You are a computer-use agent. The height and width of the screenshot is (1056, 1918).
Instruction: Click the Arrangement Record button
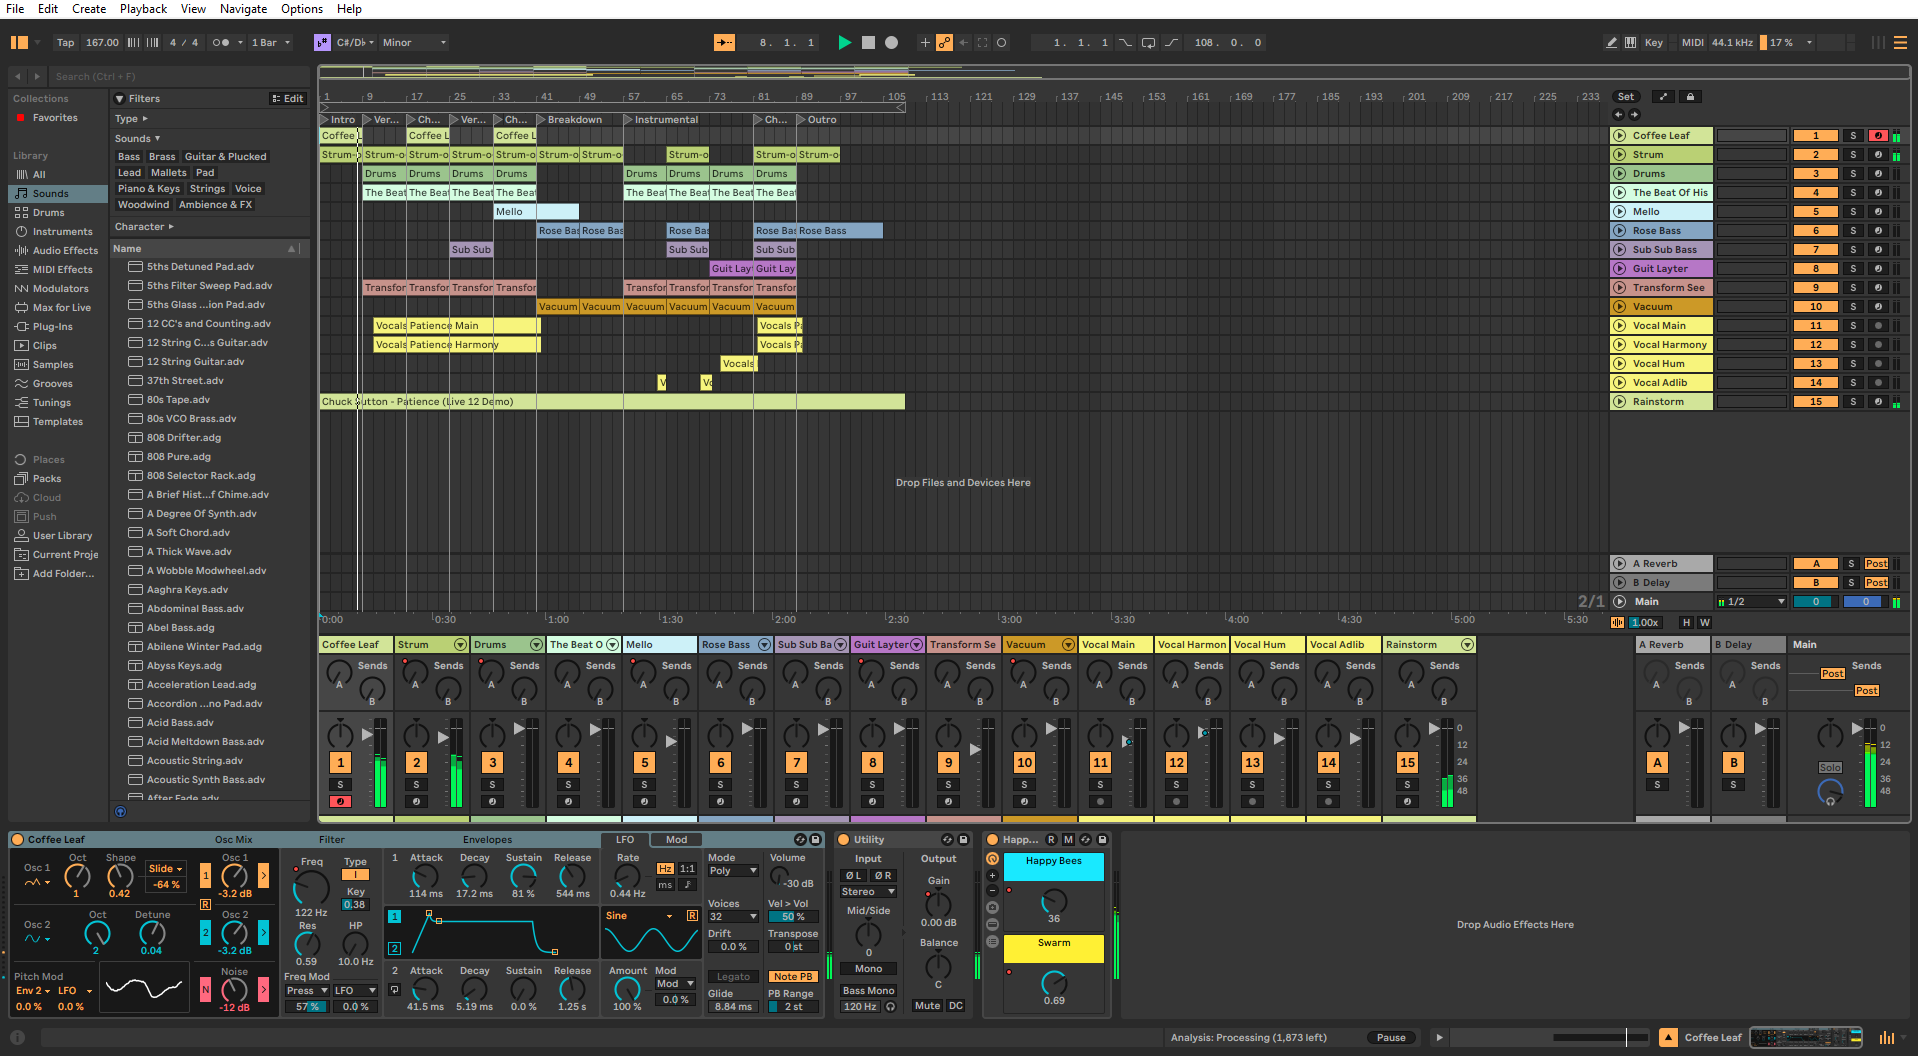pos(892,42)
